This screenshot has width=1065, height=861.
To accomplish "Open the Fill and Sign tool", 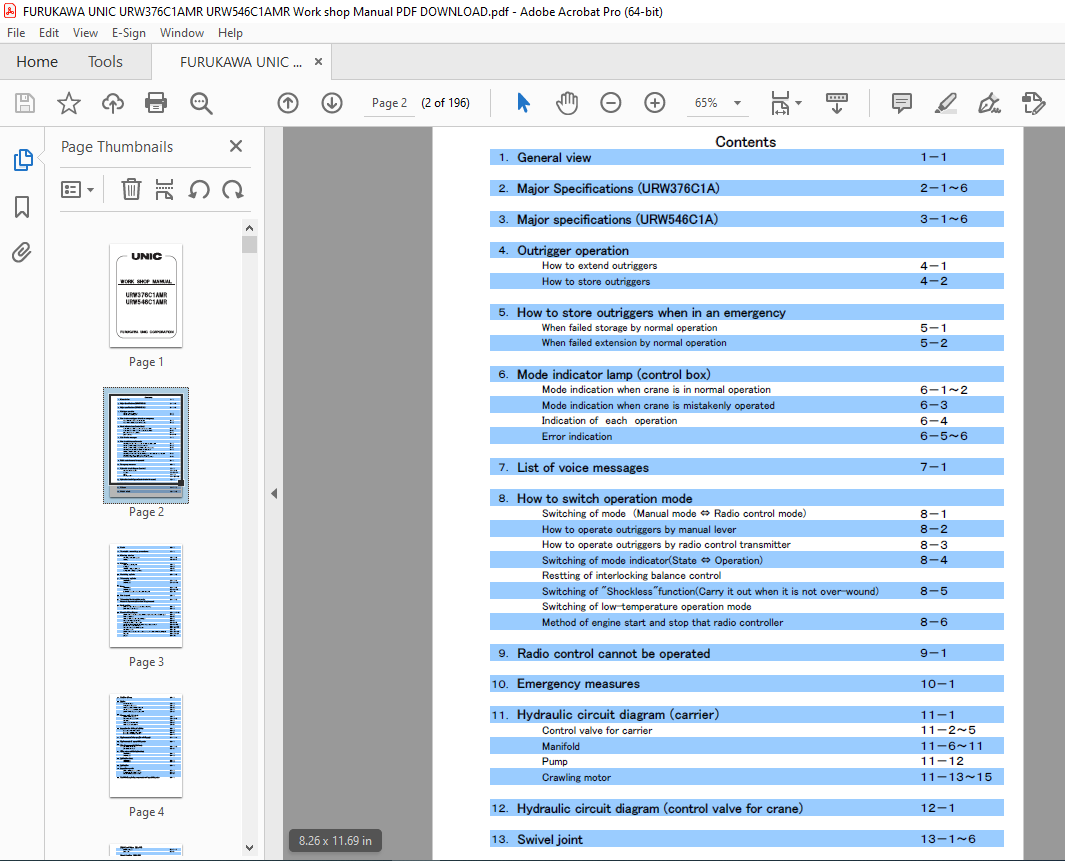I will (990, 103).
